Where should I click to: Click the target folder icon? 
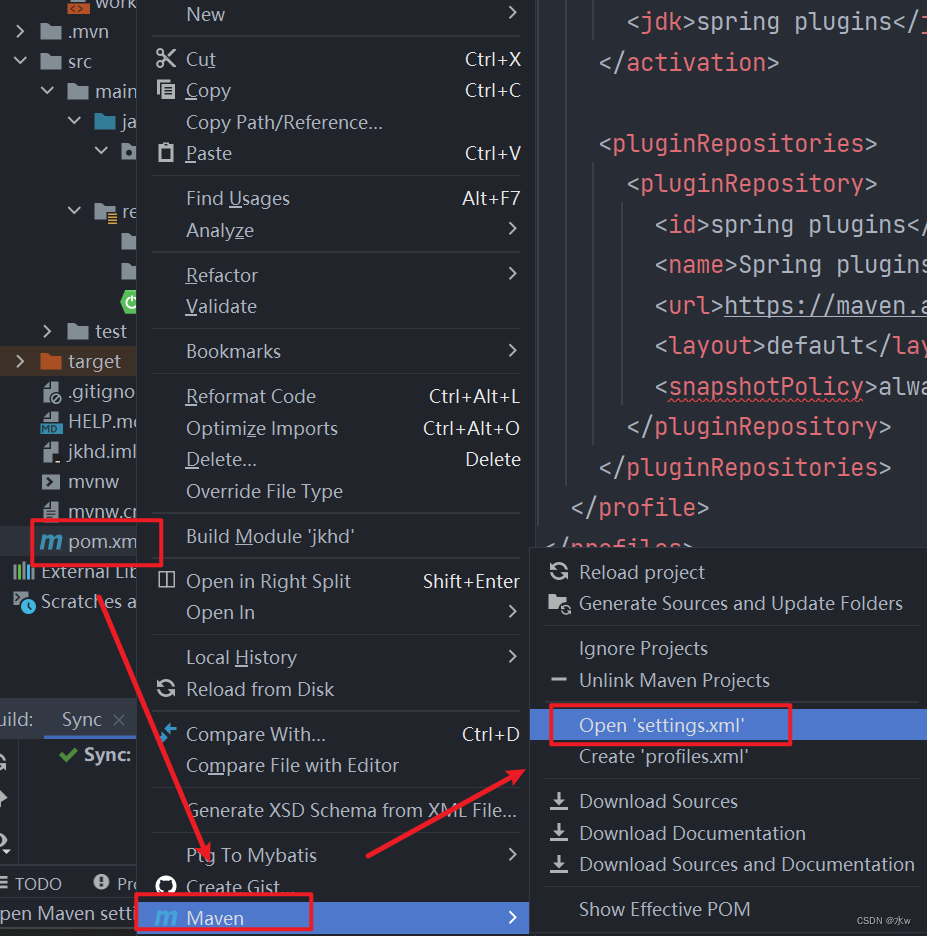(x=51, y=361)
